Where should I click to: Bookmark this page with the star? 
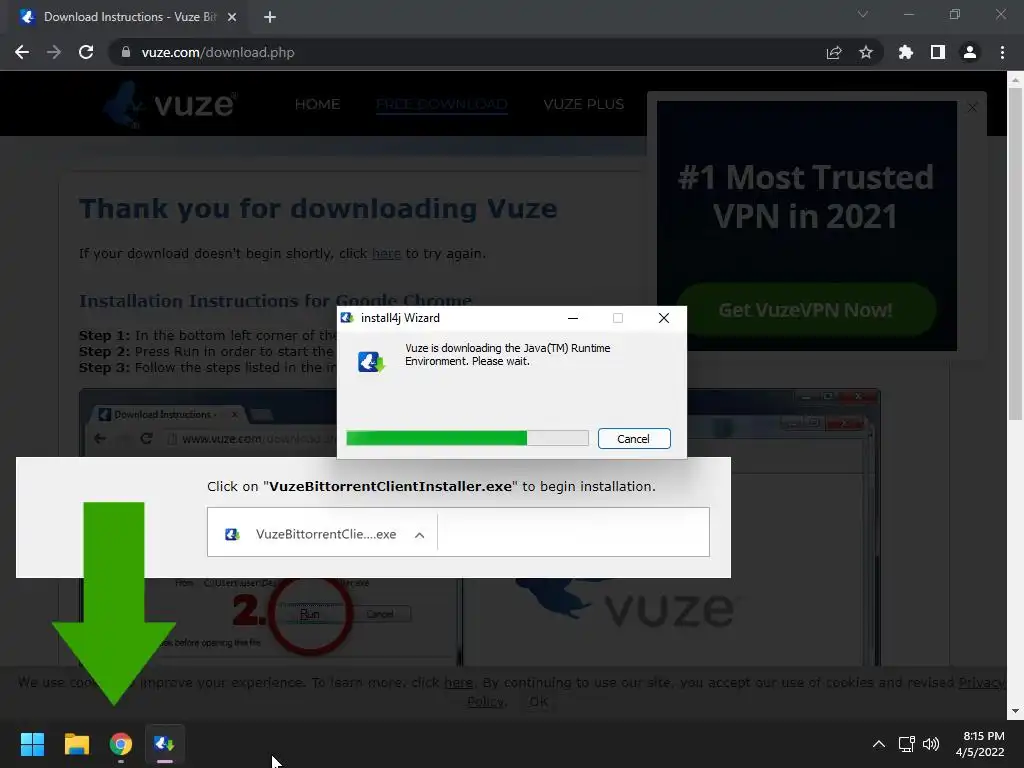click(866, 52)
